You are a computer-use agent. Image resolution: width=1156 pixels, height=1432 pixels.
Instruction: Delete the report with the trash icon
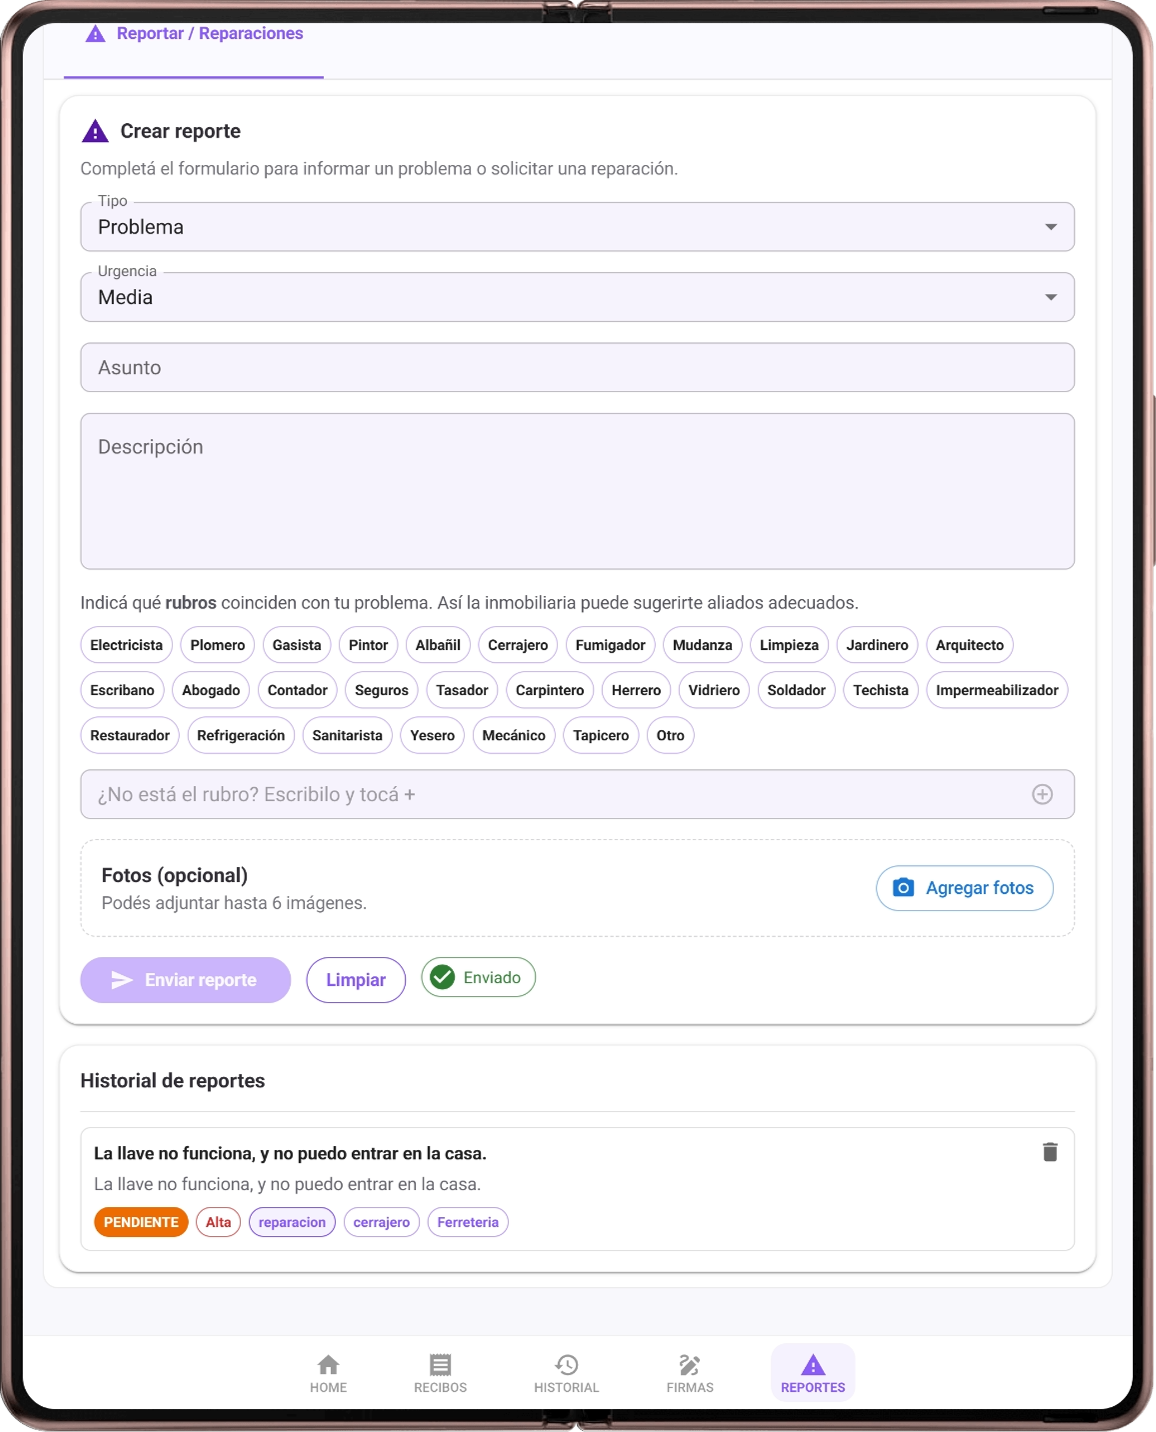[1050, 1152]
